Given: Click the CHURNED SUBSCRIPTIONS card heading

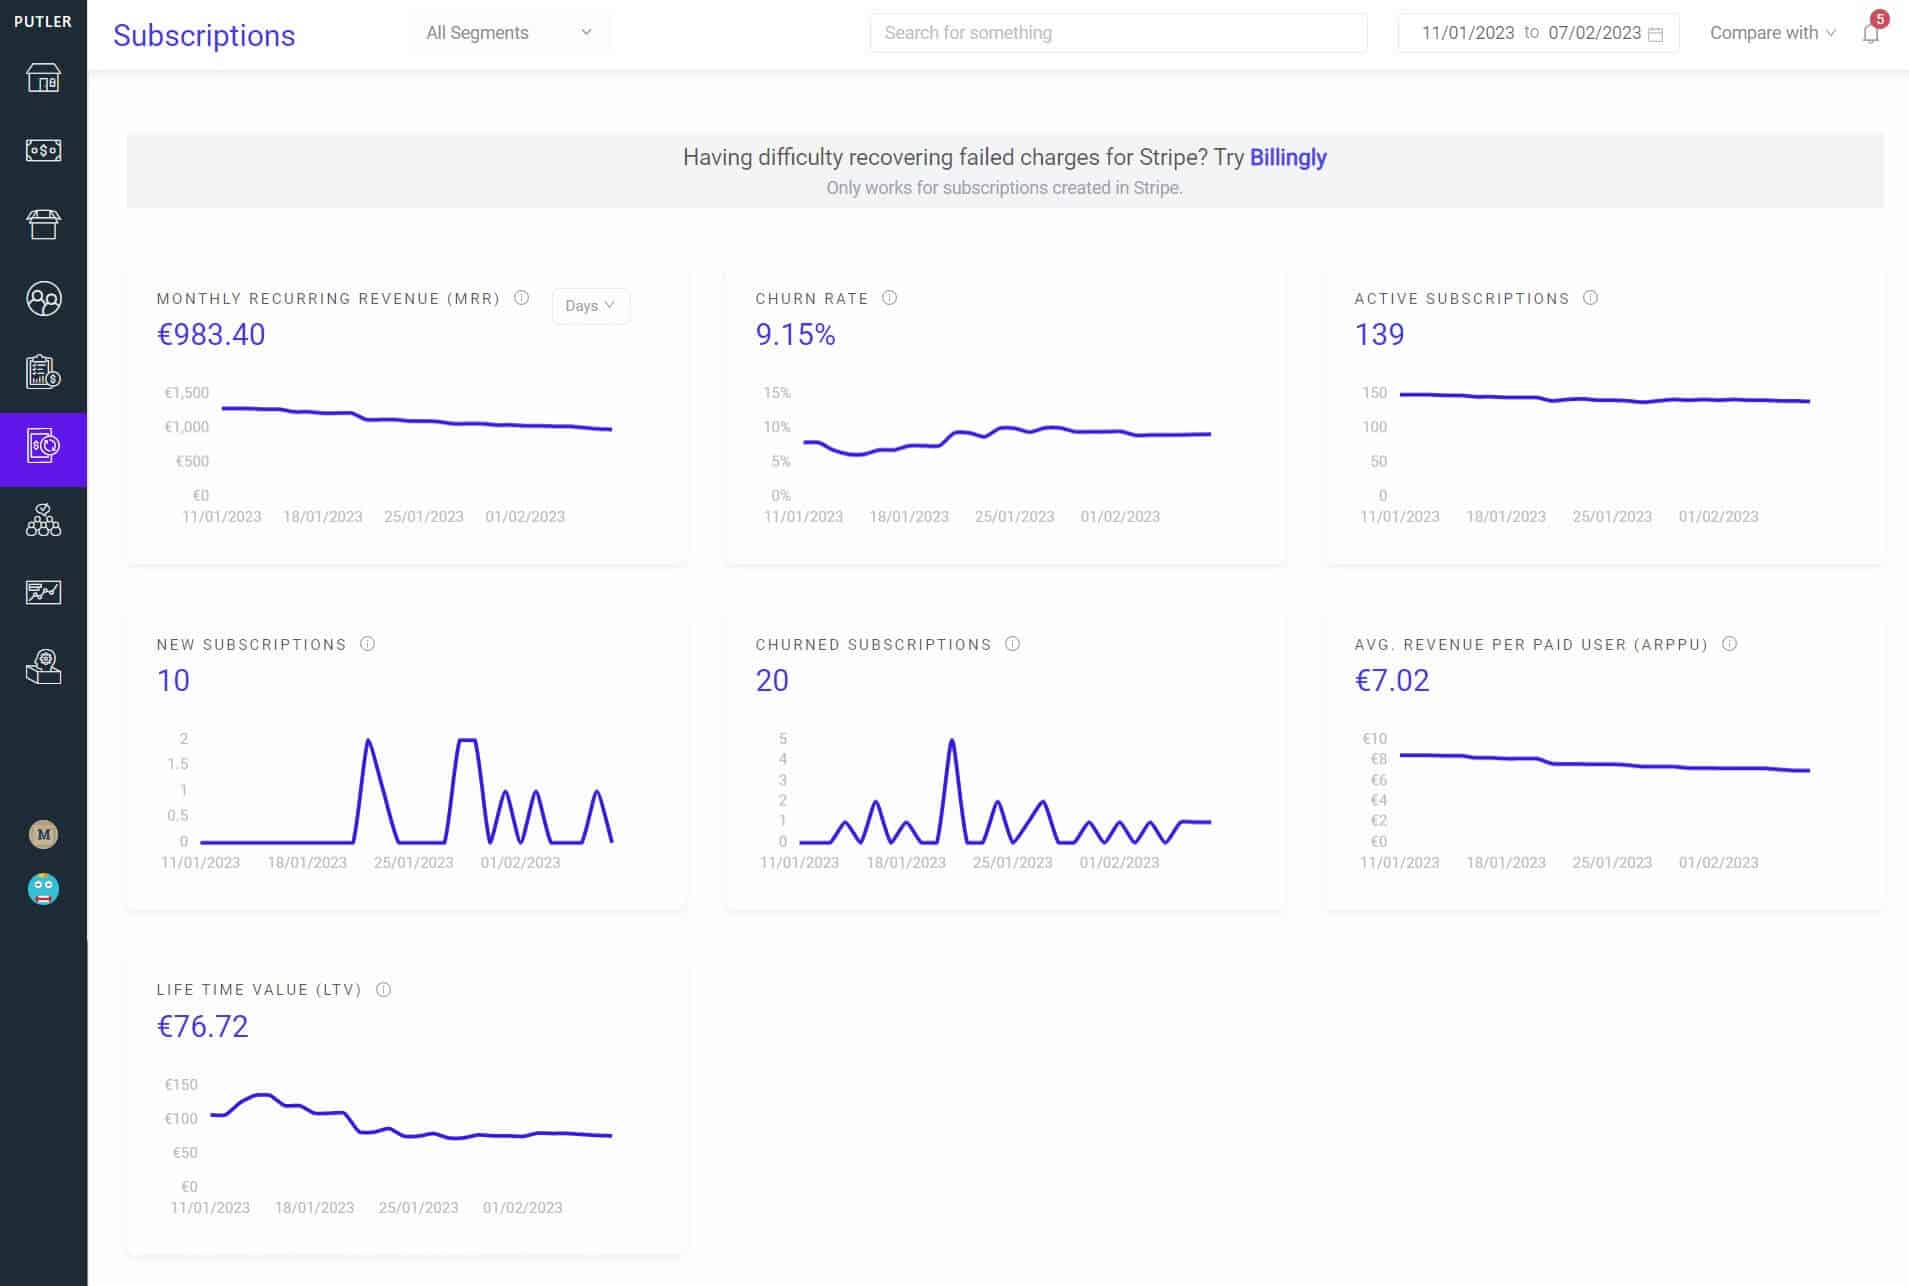Looking at the screenshot, I should click(x=873, y=645).
